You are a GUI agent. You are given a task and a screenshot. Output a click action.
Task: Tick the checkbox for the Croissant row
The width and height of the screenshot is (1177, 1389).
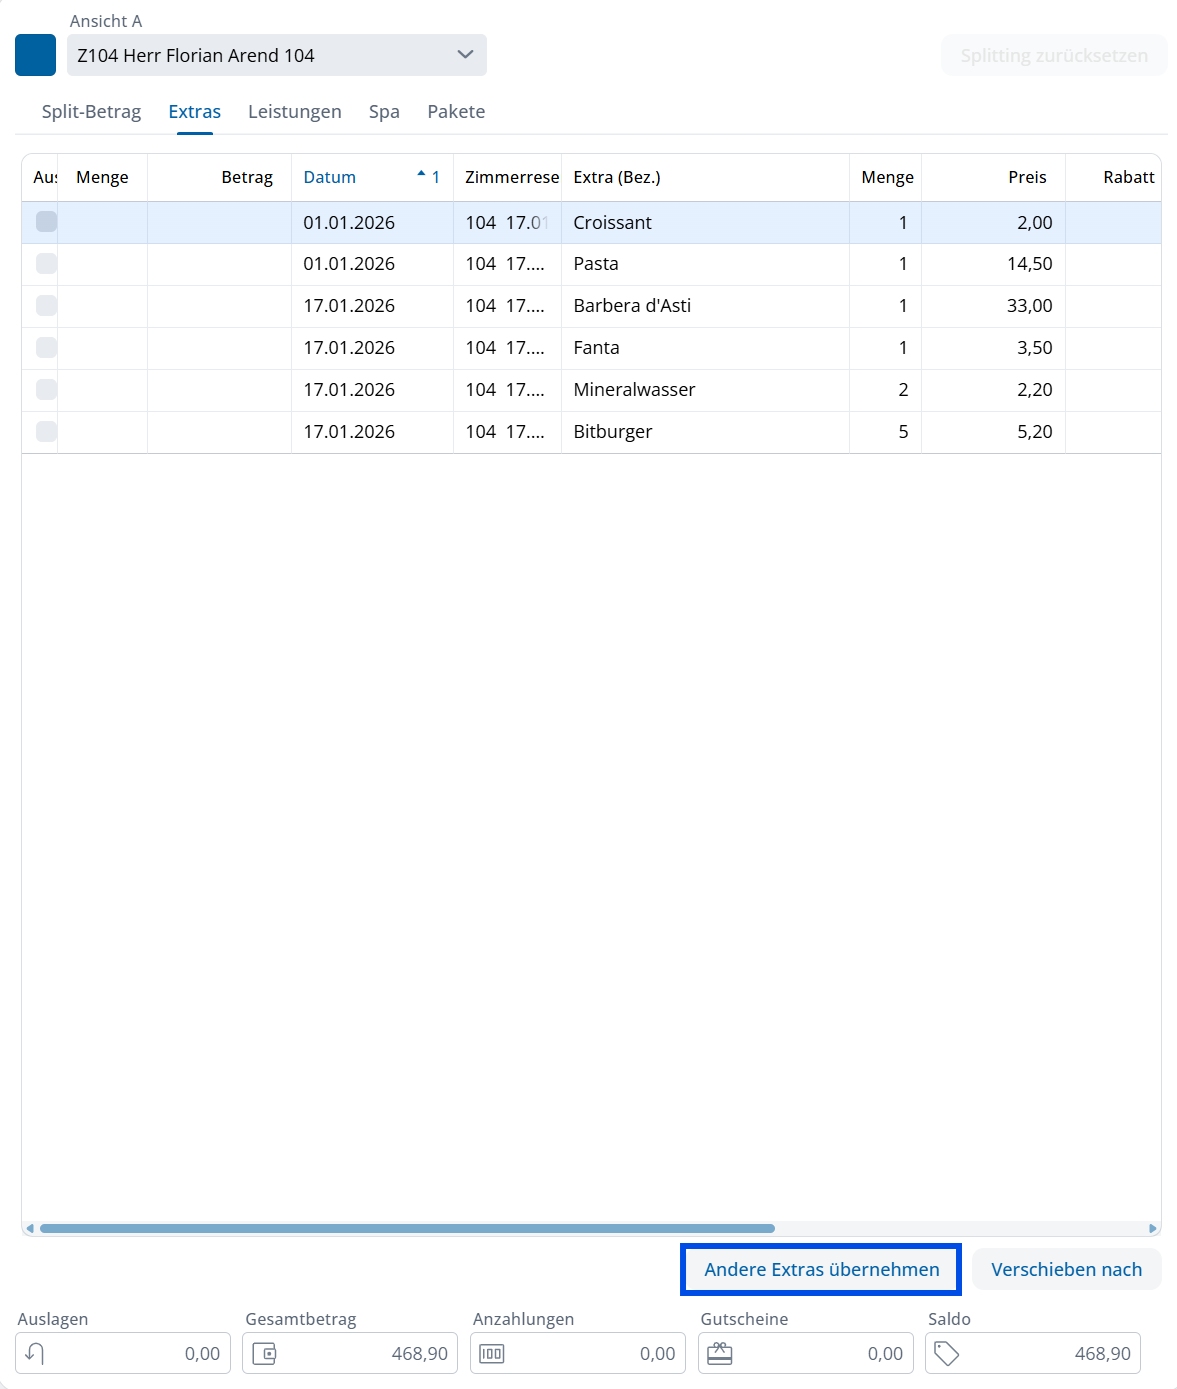(x=46, y=222)
